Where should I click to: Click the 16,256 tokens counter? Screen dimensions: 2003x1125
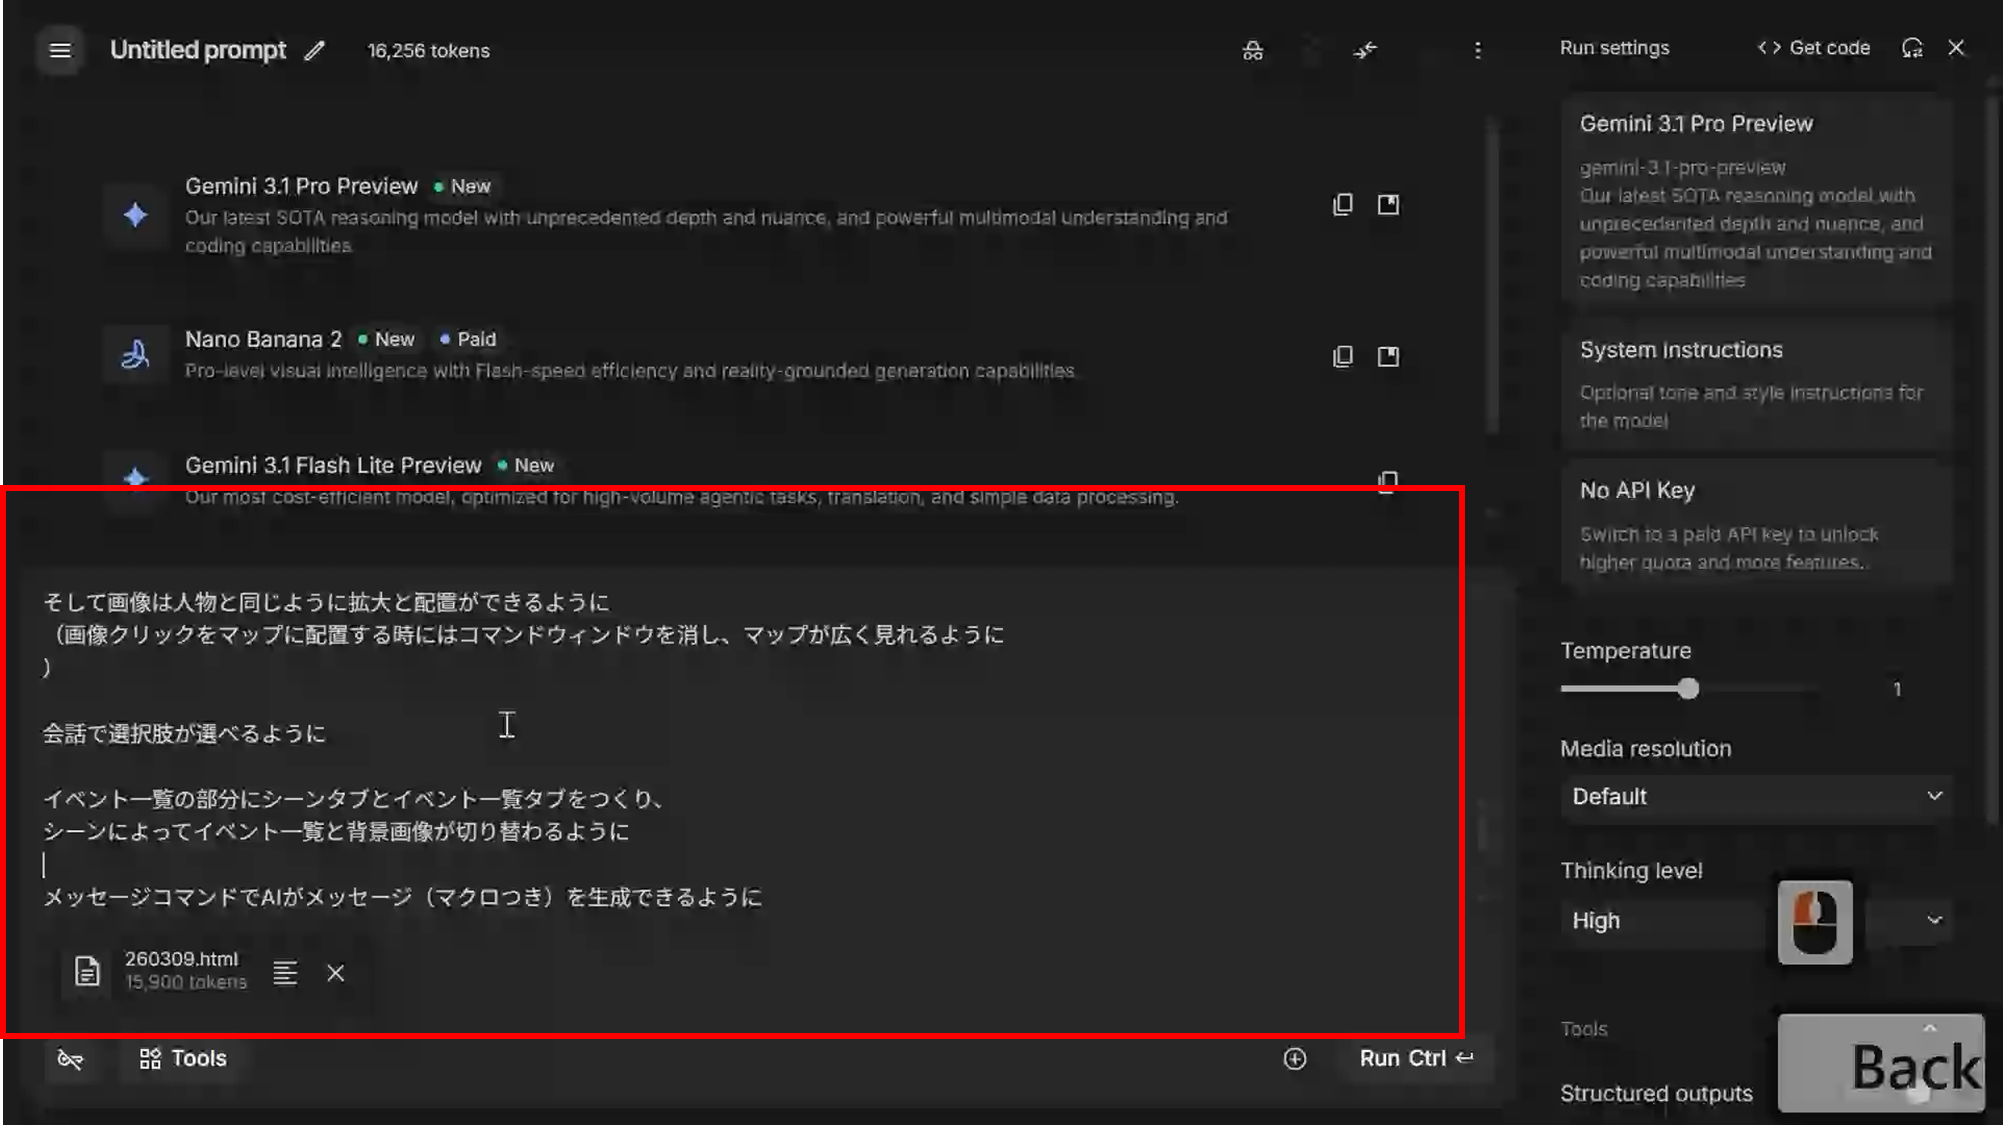(x=428, y=50)
